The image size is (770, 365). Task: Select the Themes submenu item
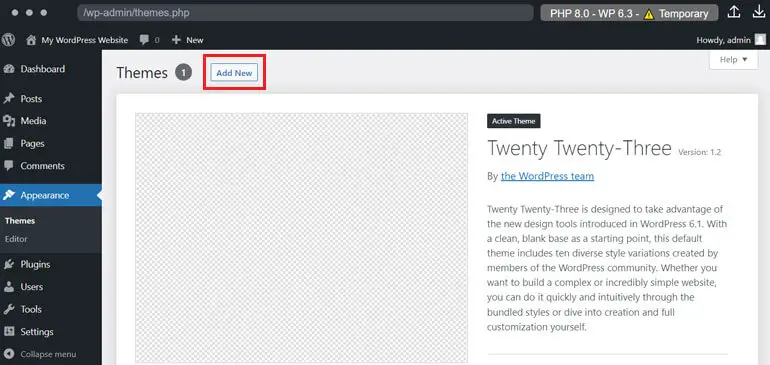[x=20, y=221]
